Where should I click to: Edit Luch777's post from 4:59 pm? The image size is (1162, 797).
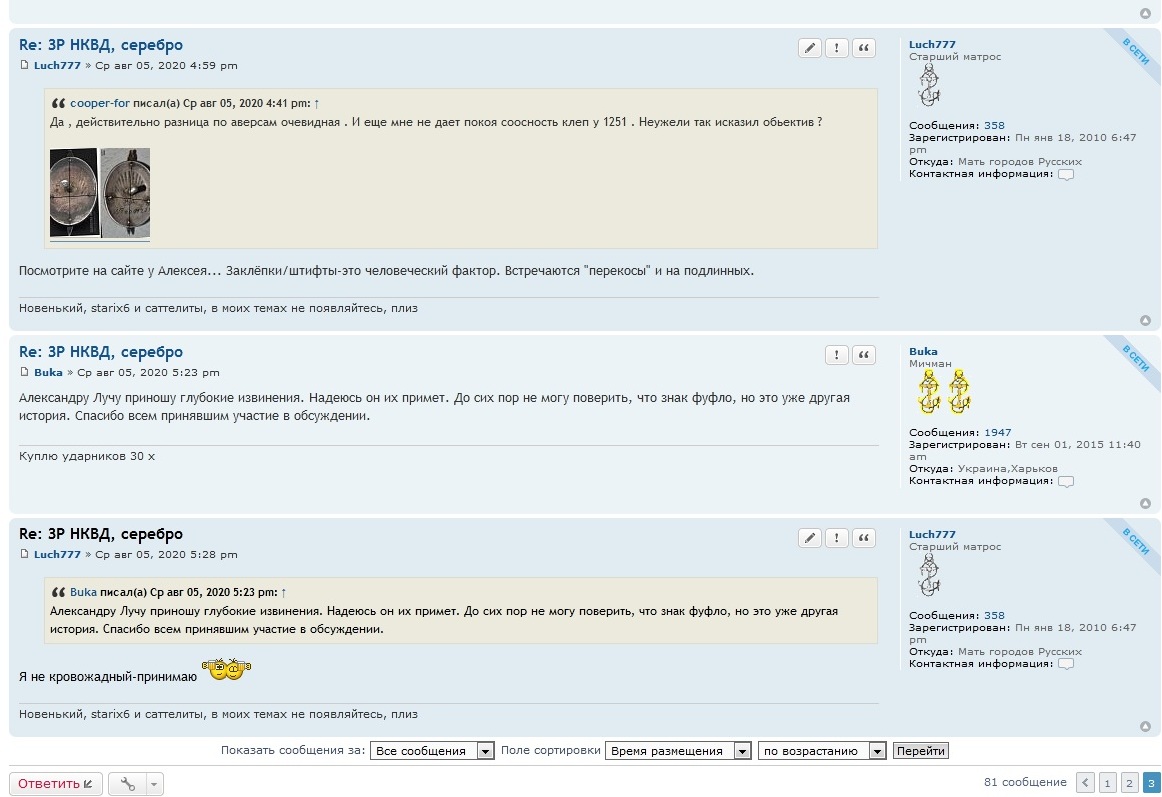[810, 48]
